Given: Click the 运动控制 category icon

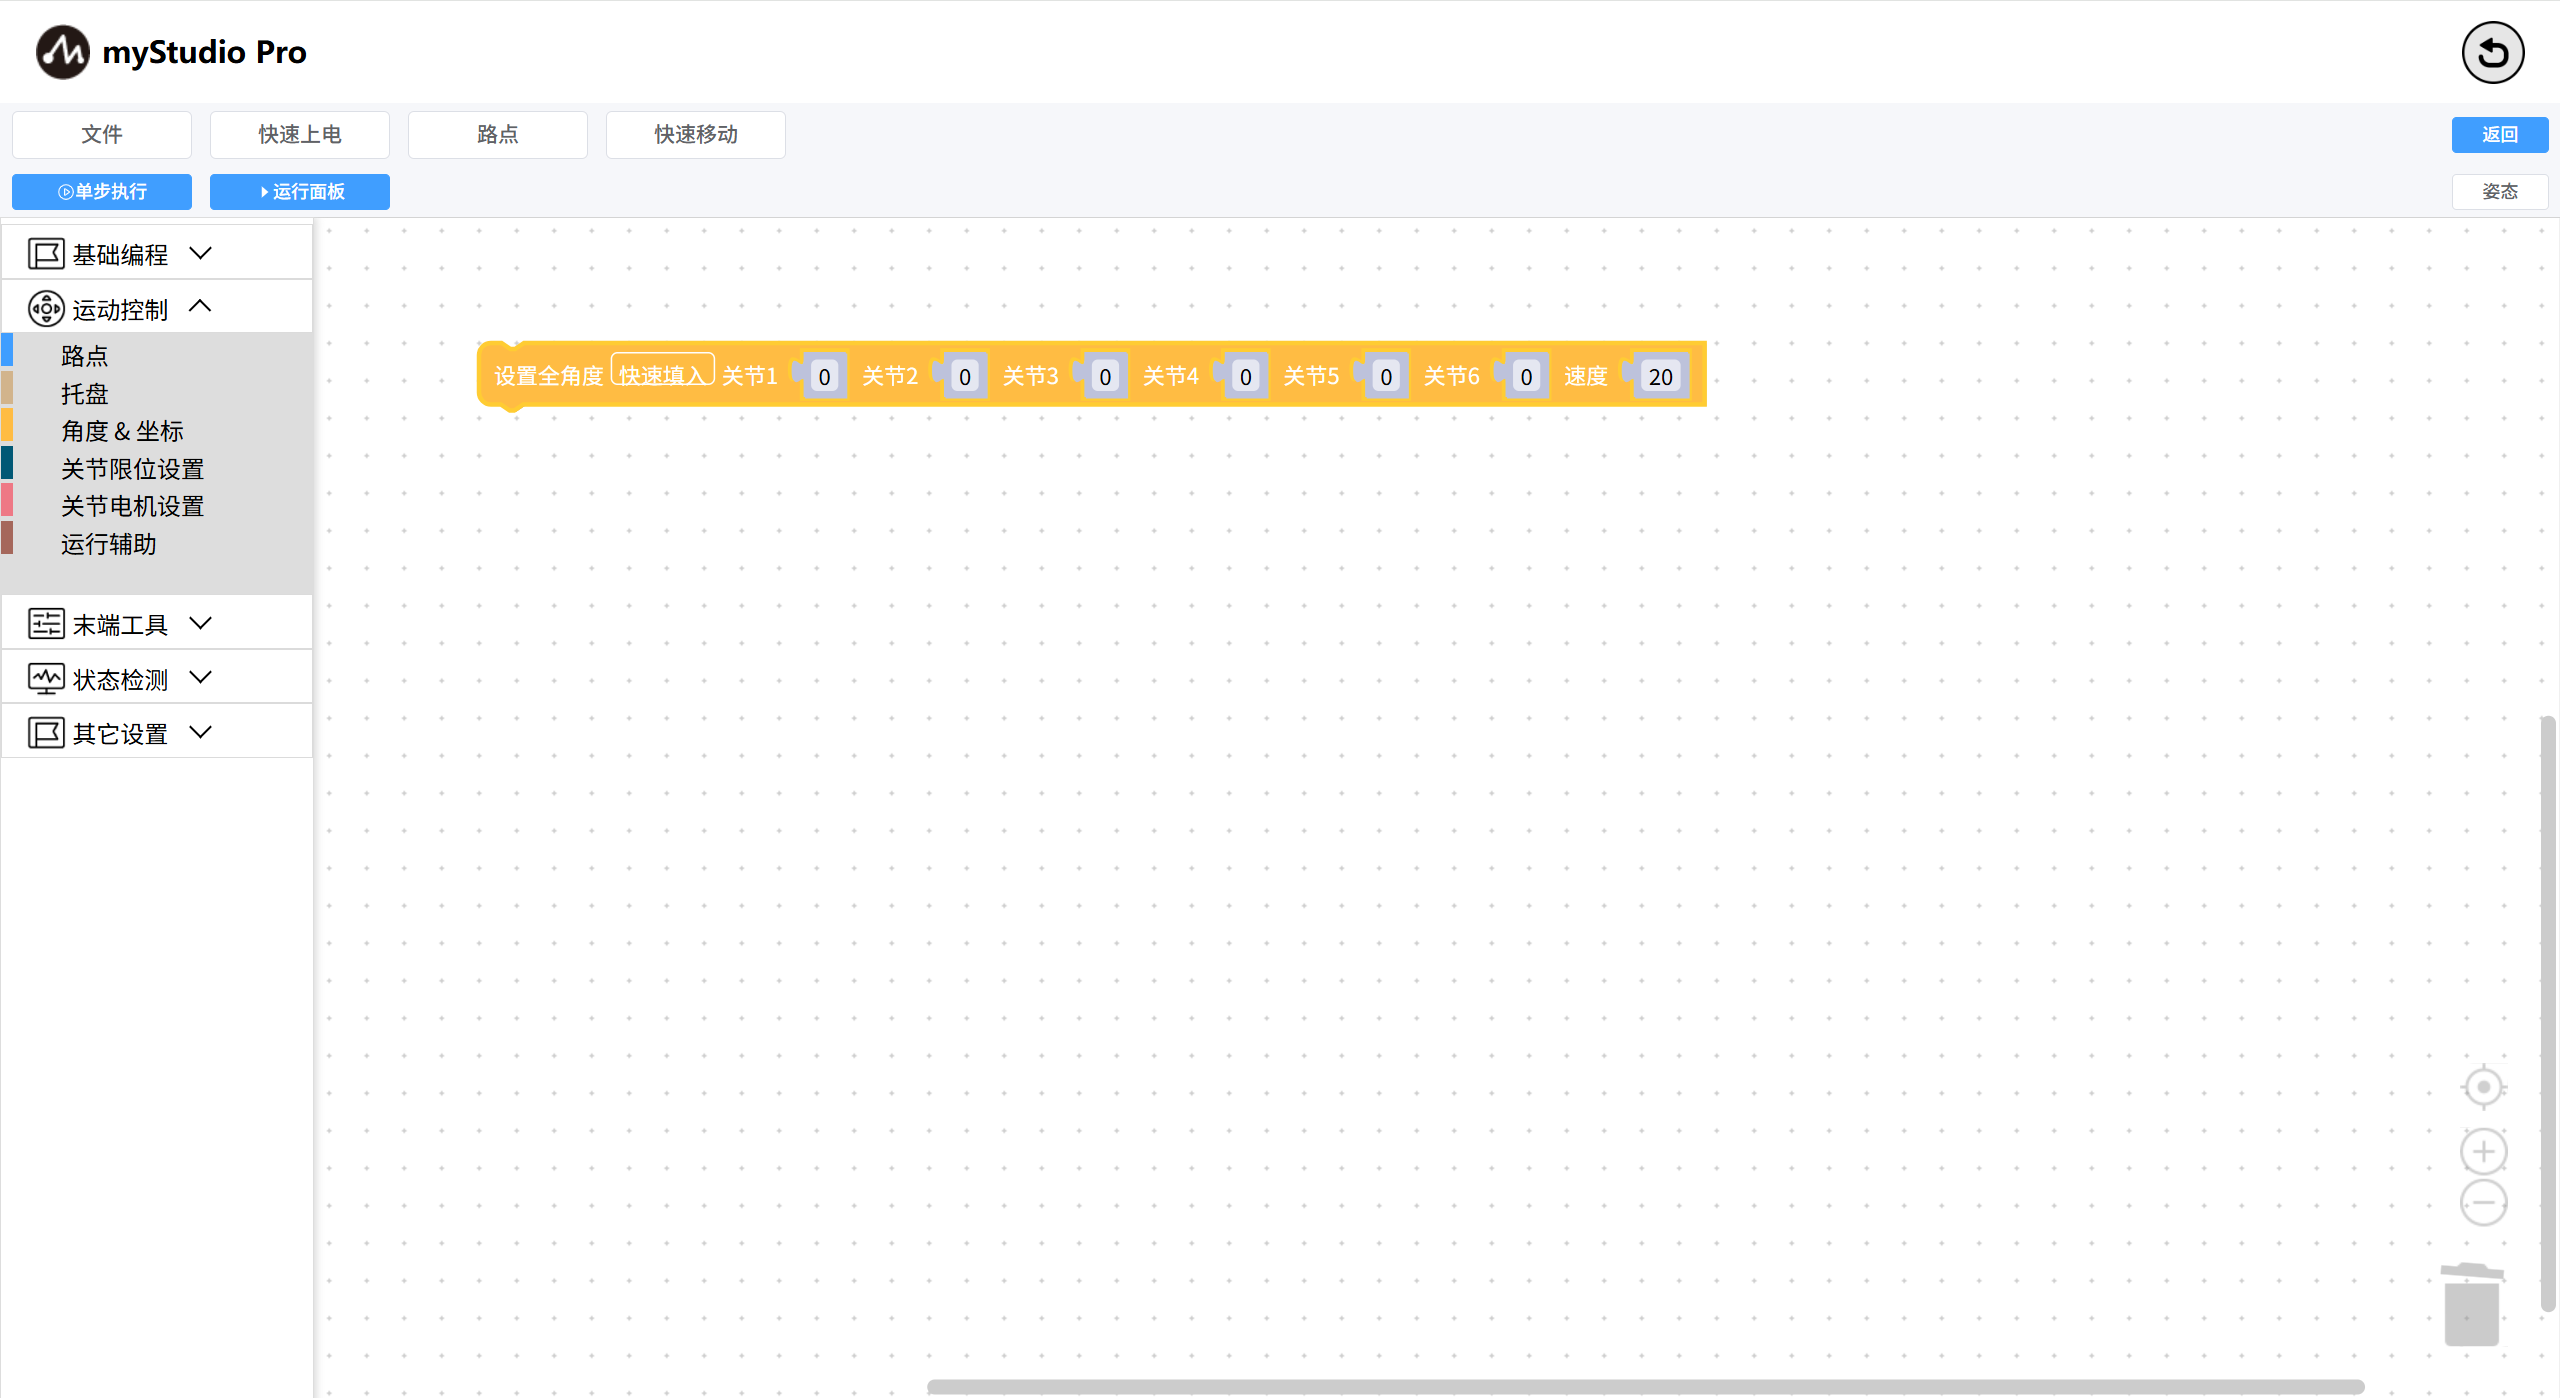Looking at the screenshot, I should (46, 309).
